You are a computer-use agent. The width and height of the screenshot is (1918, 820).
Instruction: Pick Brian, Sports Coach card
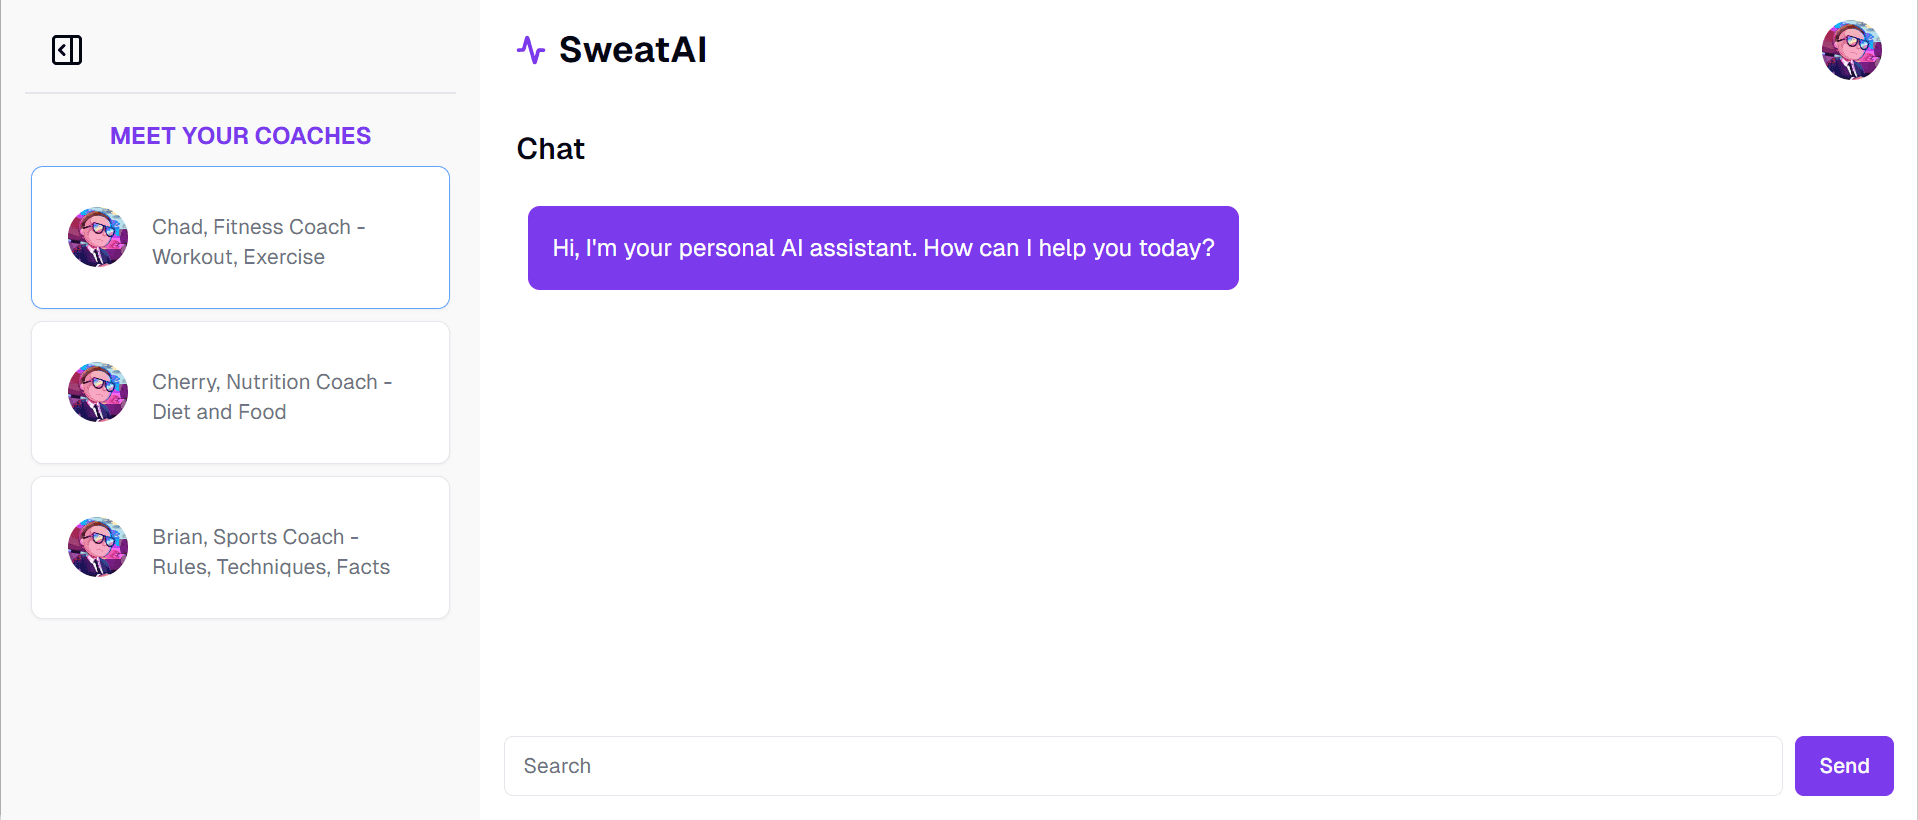(x=240, y=547)
